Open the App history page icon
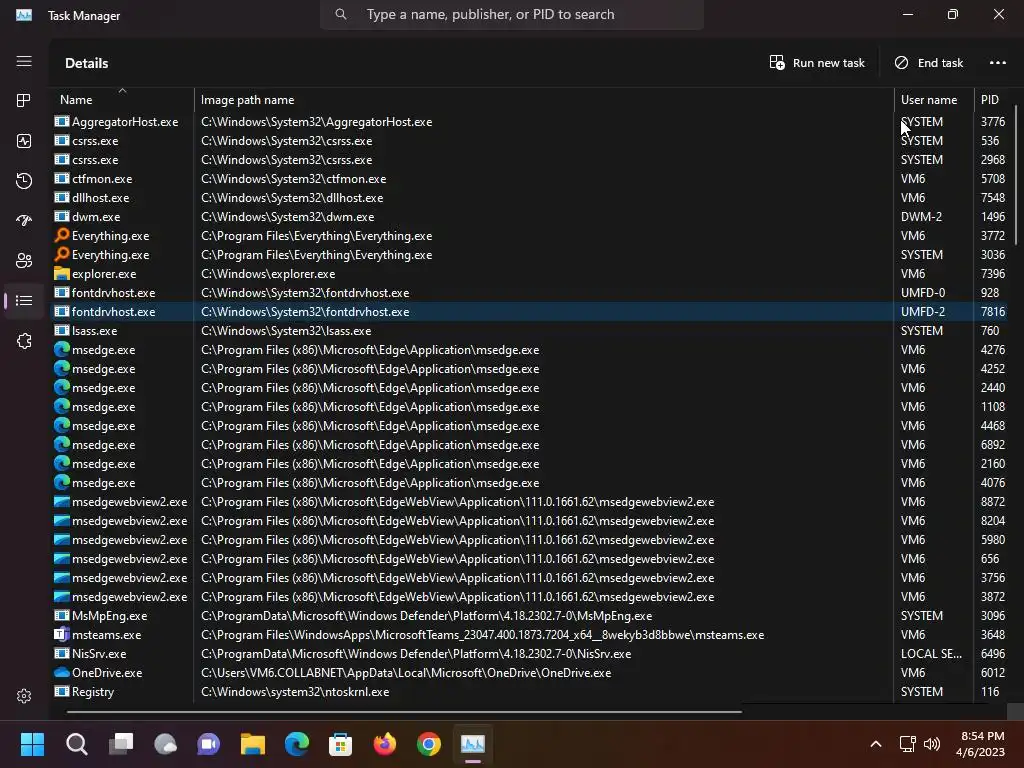The image size is (1024, 768). tap(24, 181)
